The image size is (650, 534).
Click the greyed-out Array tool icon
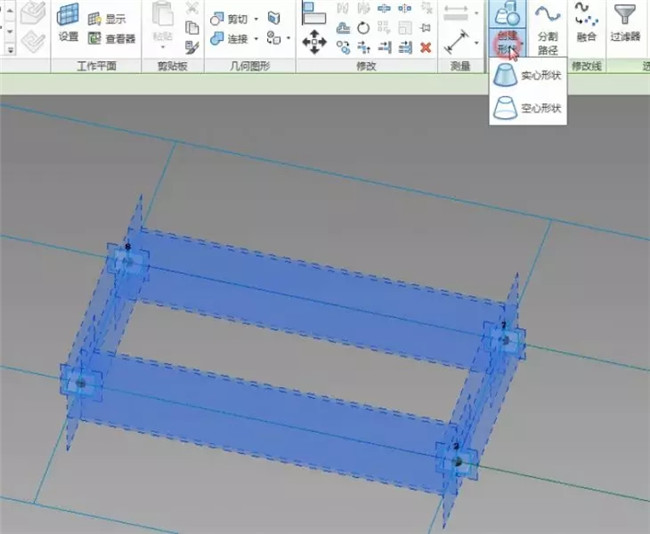pyautogui.click(x=384, y=28)
